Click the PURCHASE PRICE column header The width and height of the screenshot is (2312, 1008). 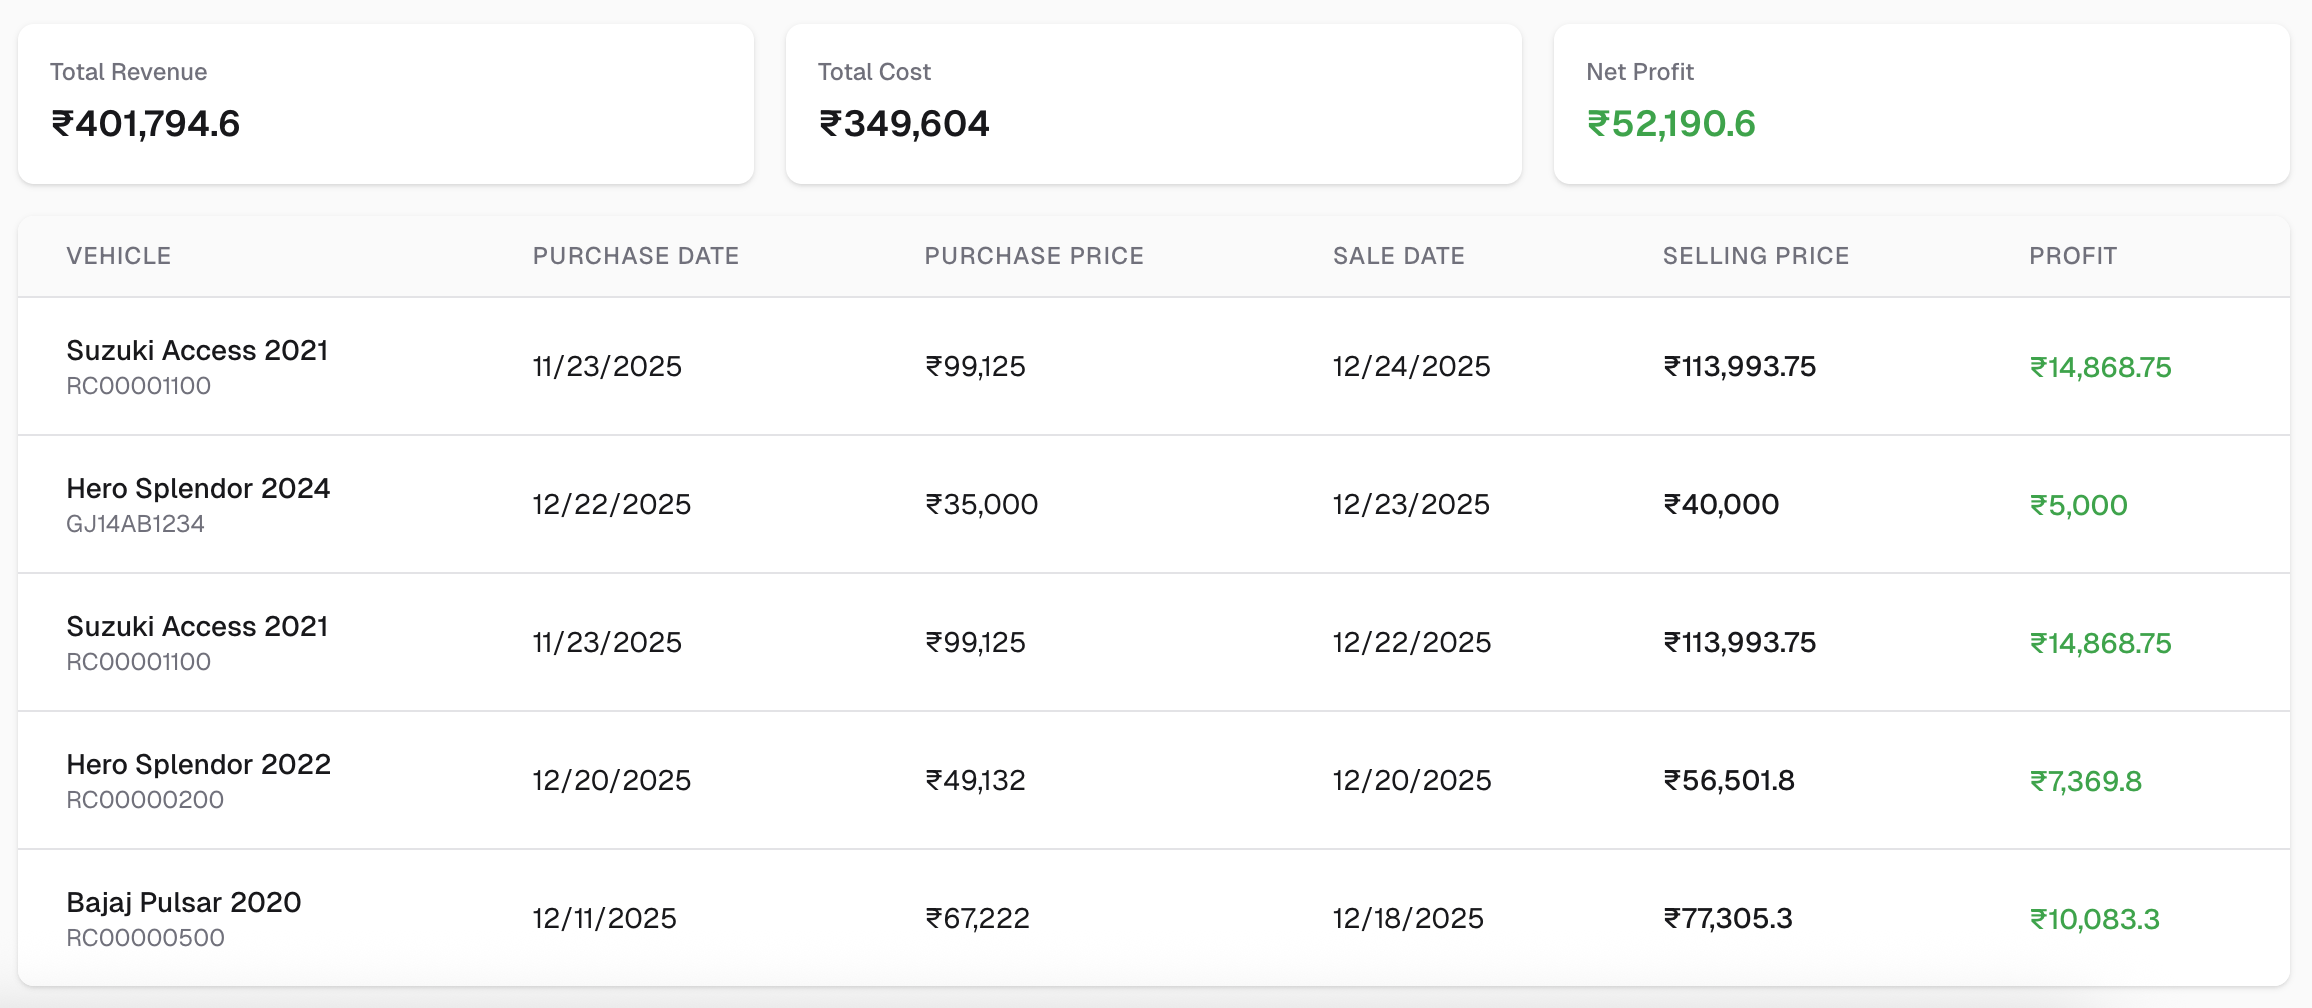coord(1034,256)
